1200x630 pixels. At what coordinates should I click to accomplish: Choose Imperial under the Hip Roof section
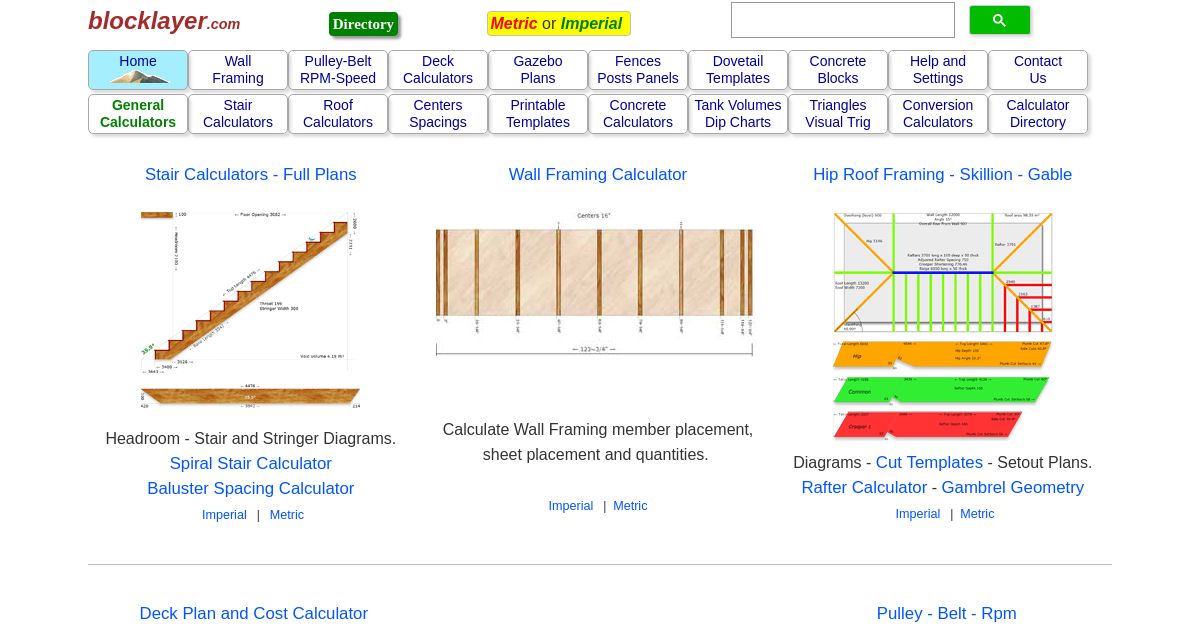coord(917,514)
